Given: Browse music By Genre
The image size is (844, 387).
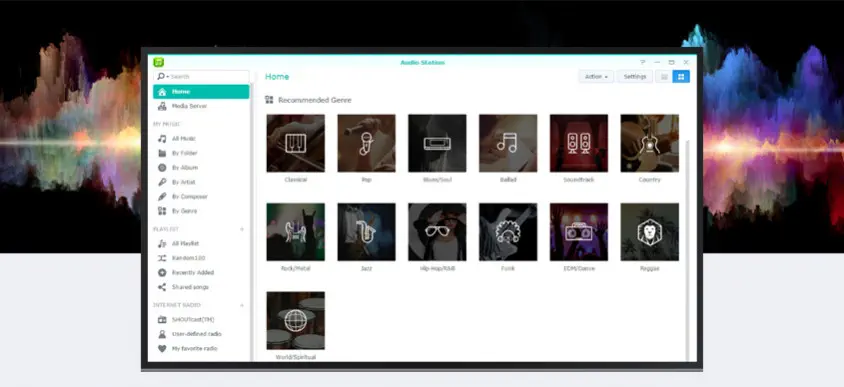Looking at the screenshot, I should point(201,211).
